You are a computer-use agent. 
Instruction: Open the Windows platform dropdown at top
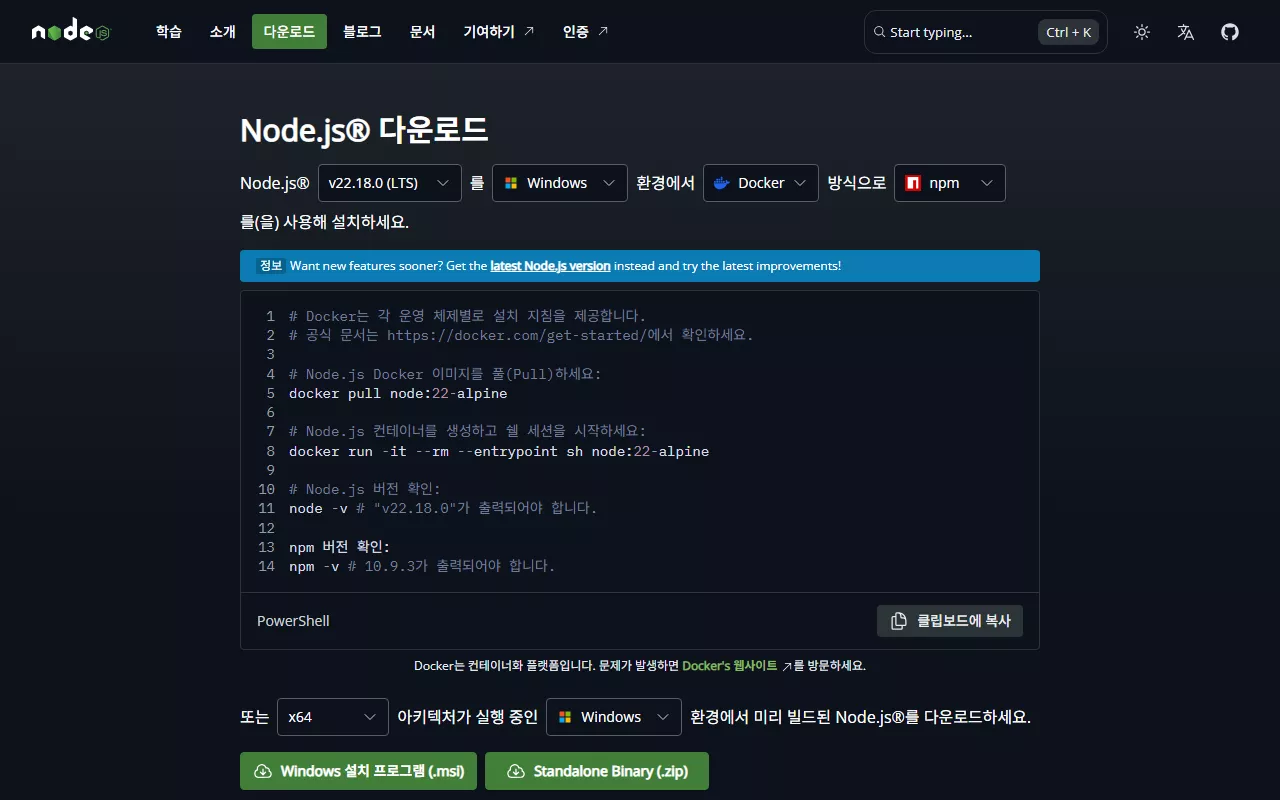[560, 183]
